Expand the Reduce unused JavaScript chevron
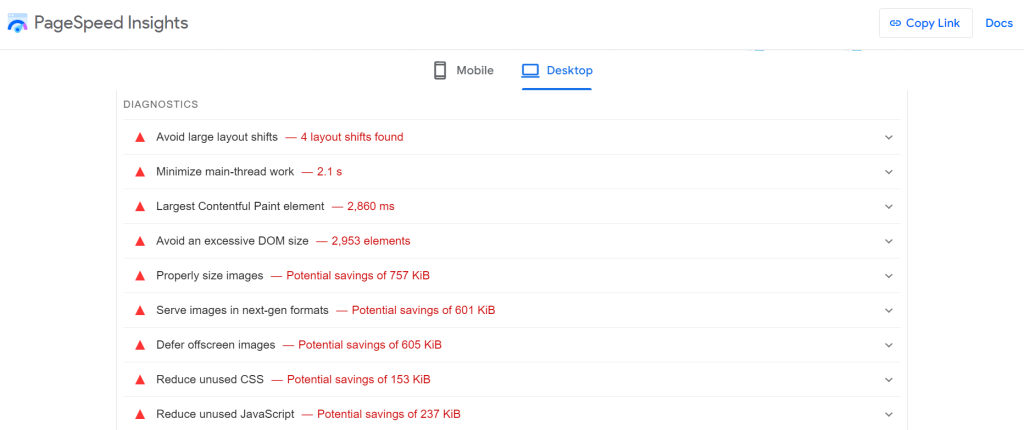 pyautogui.click(x=888, y=414)
